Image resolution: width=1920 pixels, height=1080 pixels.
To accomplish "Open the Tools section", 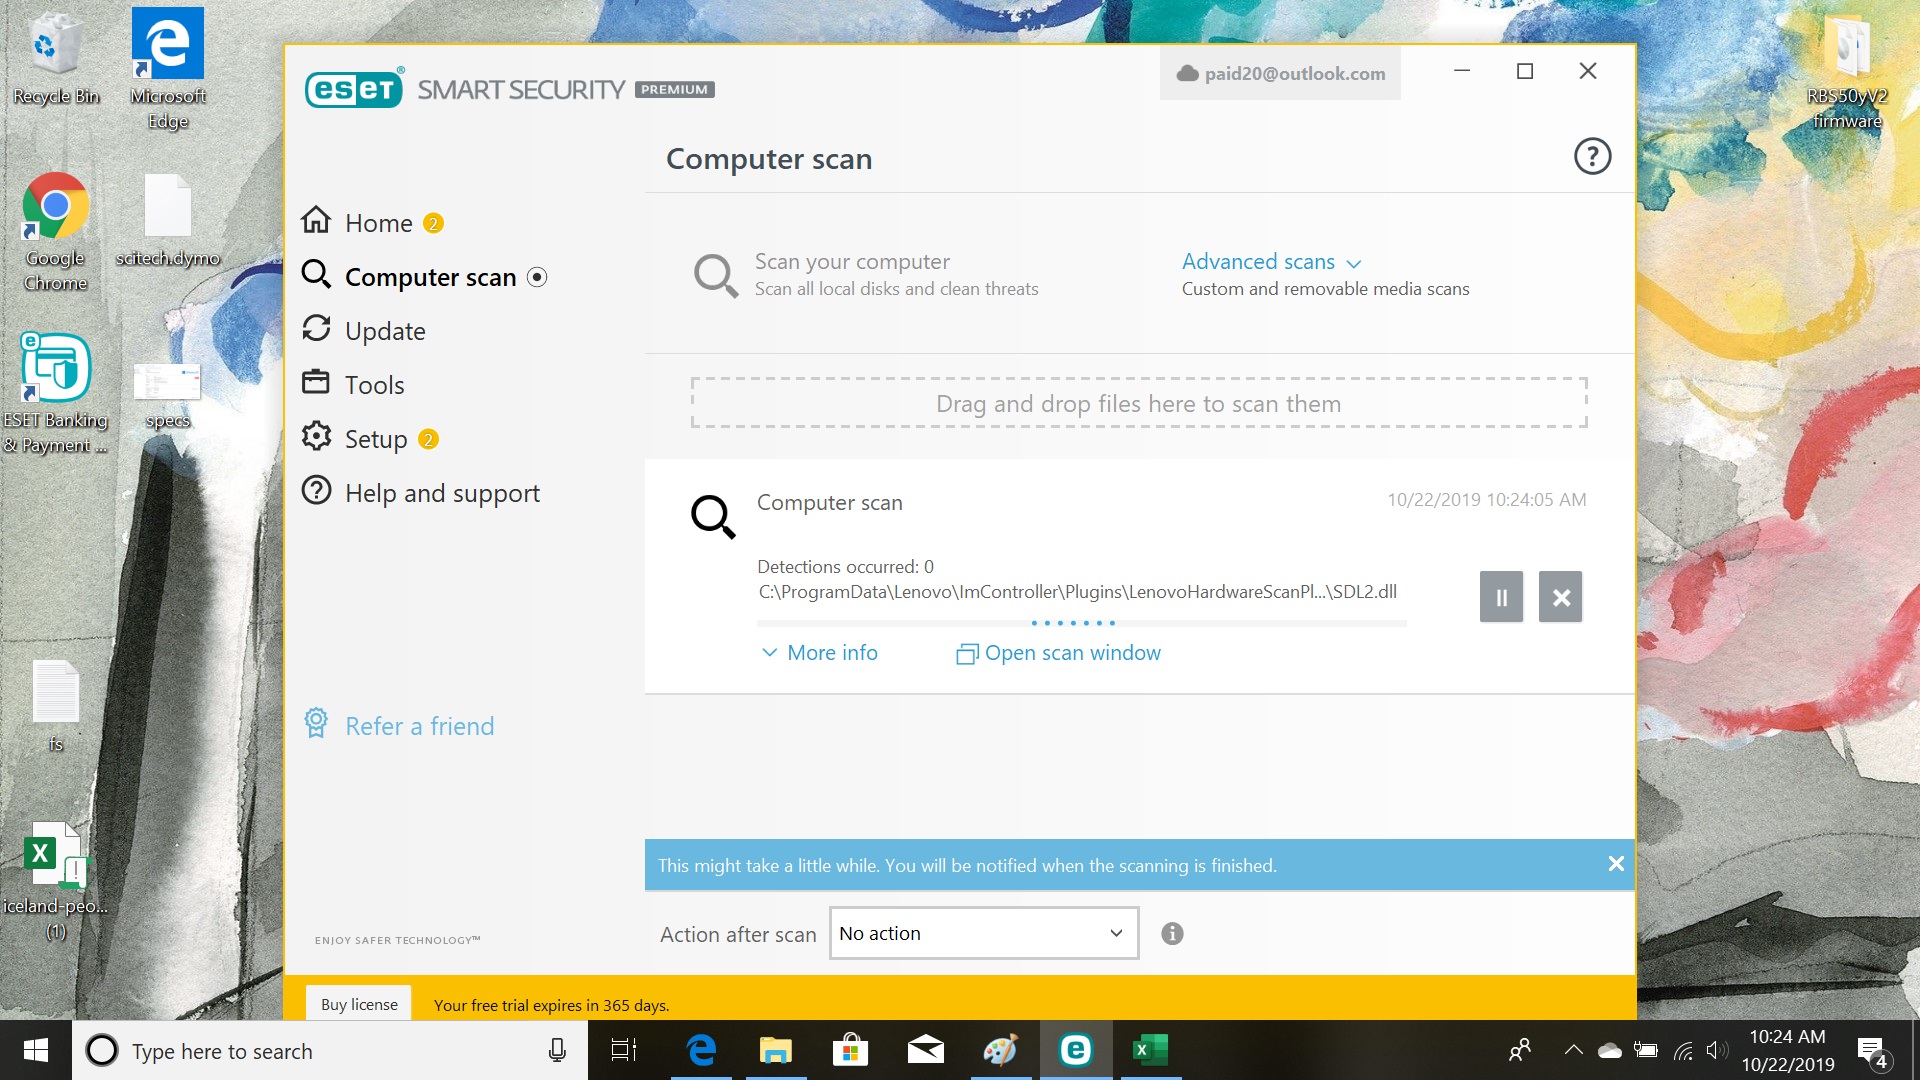I will (x=353, y=384).
